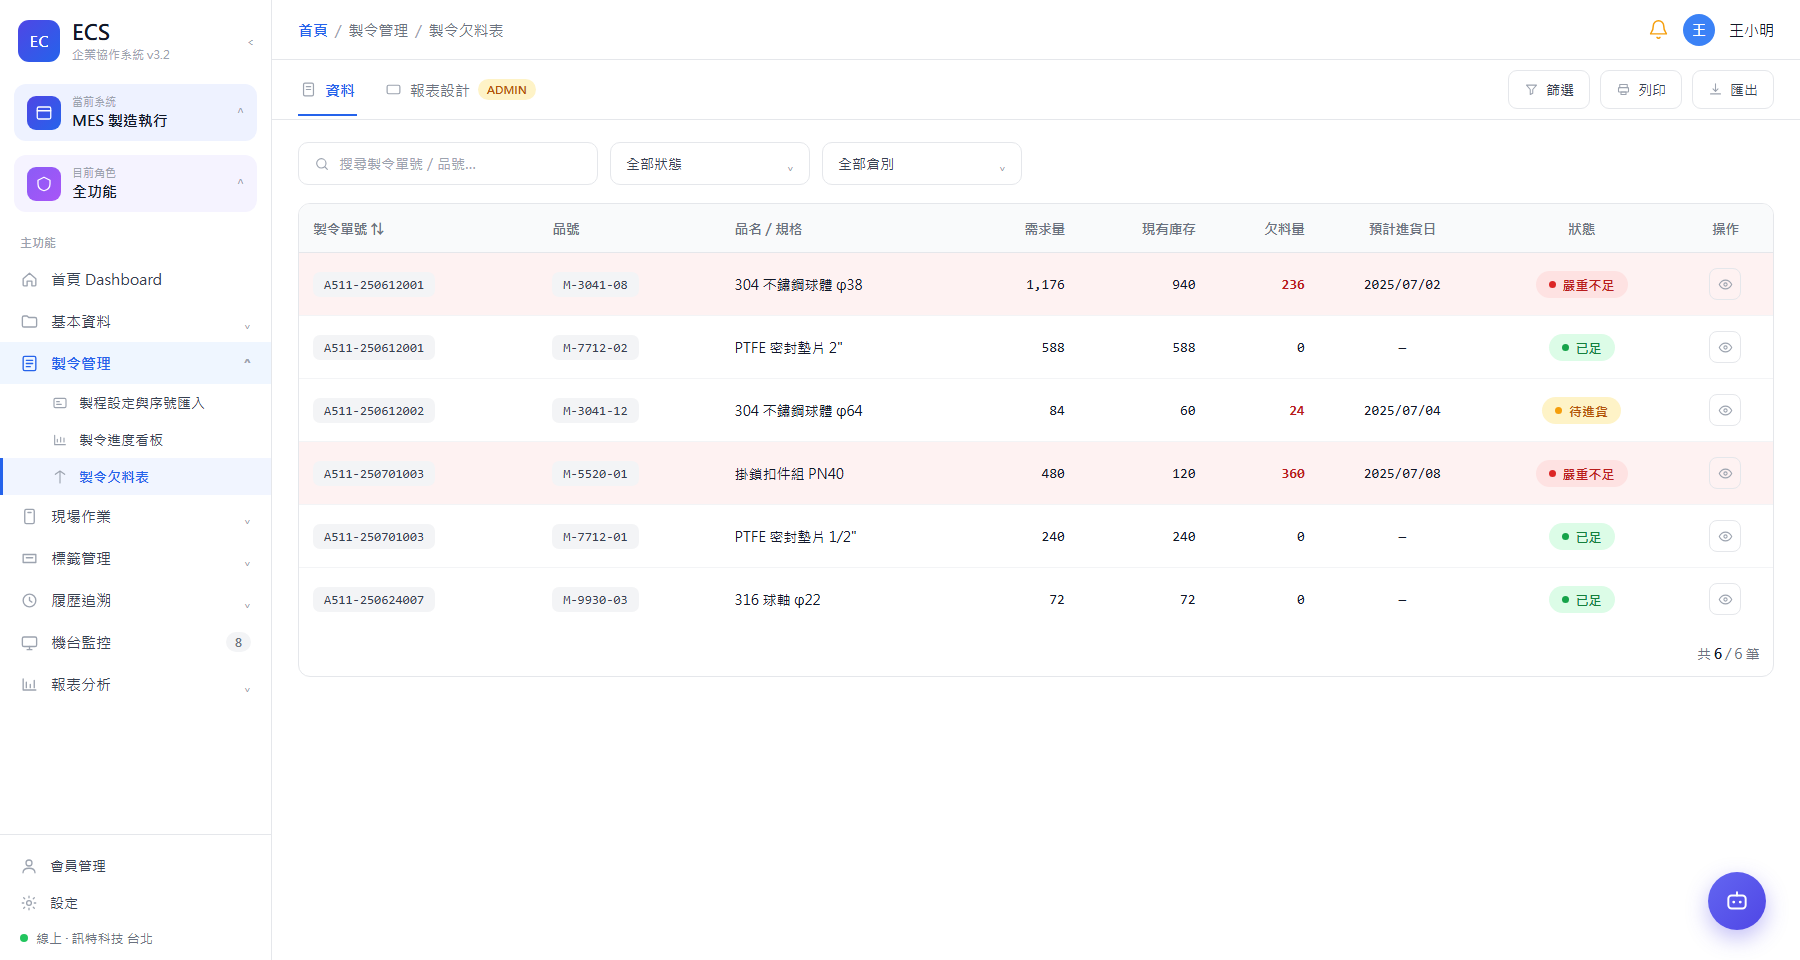Image resolution: width=1800 pixels, height=960 pixels.
Task: Sort by 製令單號 column
Action: [x=349, y=229]
